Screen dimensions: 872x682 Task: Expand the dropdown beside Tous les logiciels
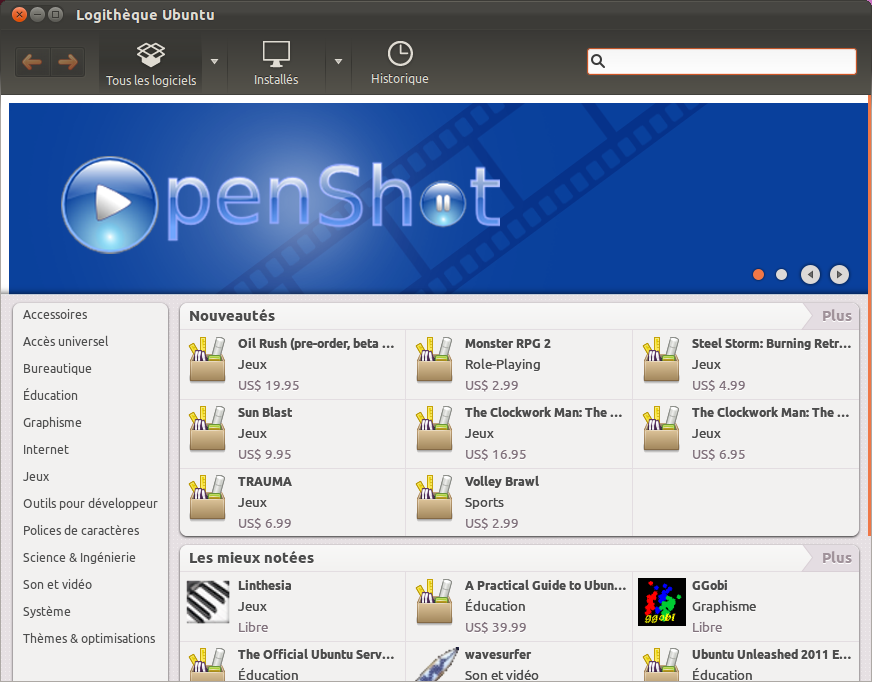[x=214, y=61]
